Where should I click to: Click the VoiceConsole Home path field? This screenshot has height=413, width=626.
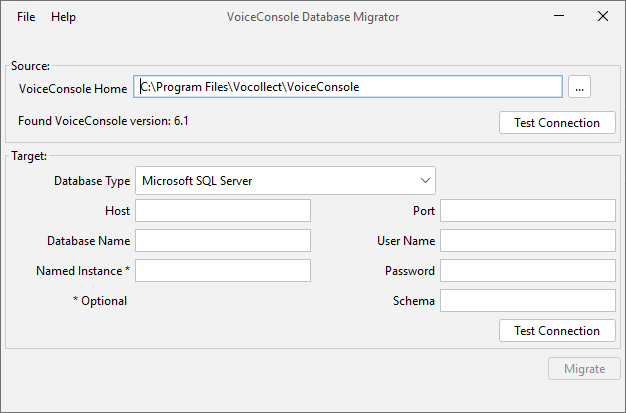349,87
